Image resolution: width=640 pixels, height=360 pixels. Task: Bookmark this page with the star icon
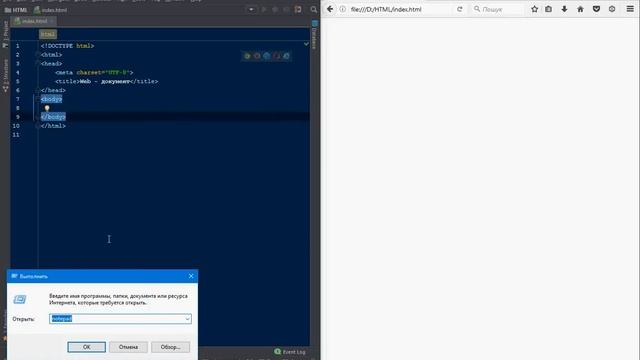[534, 9]
